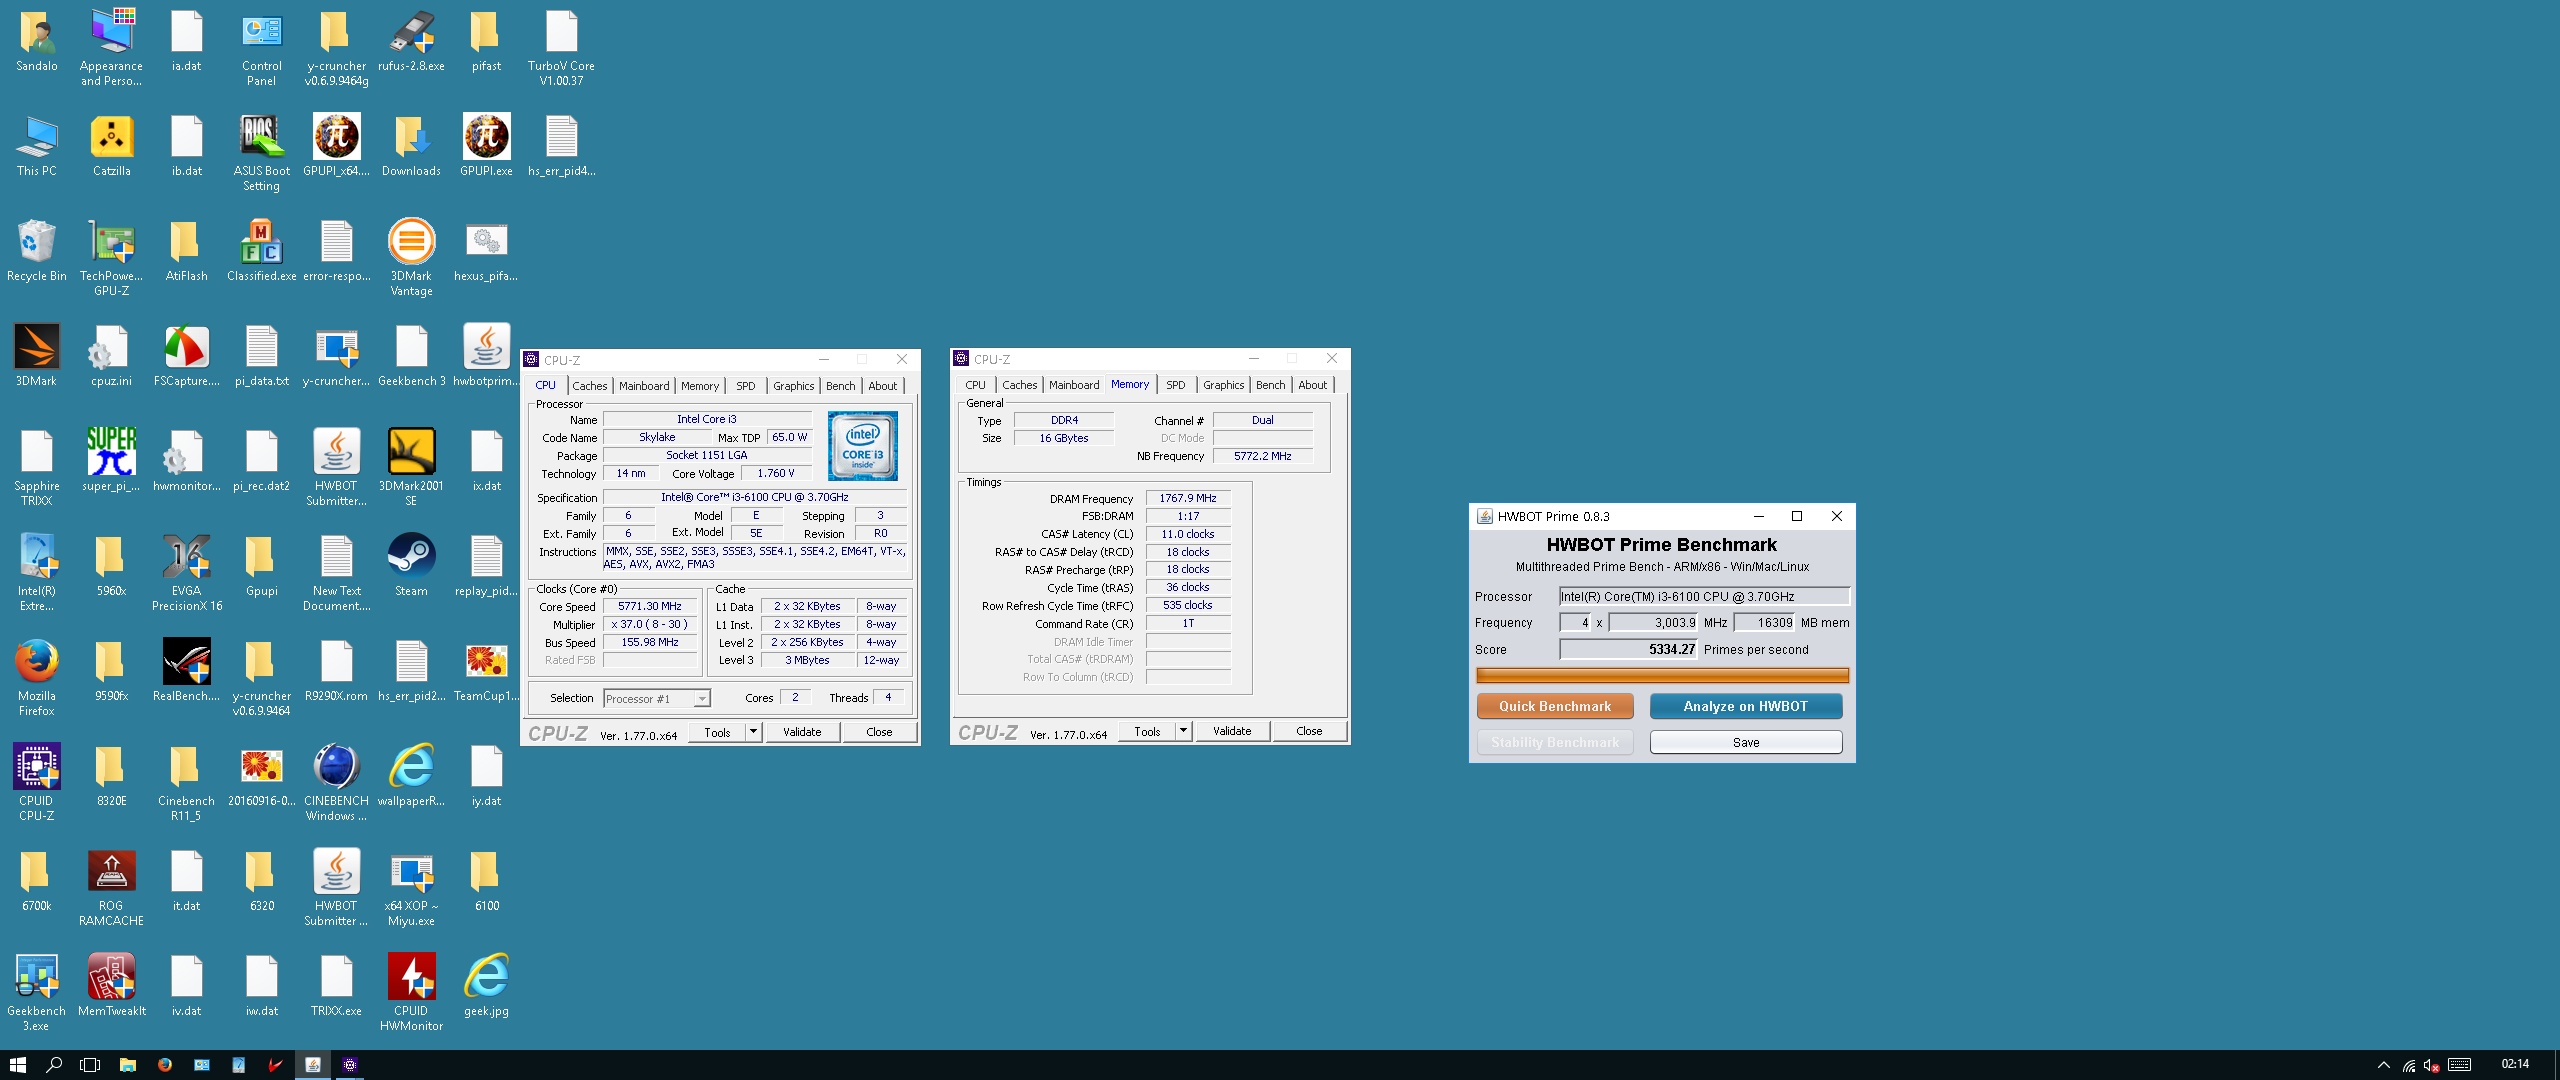Click the Bus Speed value 155.98 MHz
The image size is (2560, 1080).
click(650, 642)
